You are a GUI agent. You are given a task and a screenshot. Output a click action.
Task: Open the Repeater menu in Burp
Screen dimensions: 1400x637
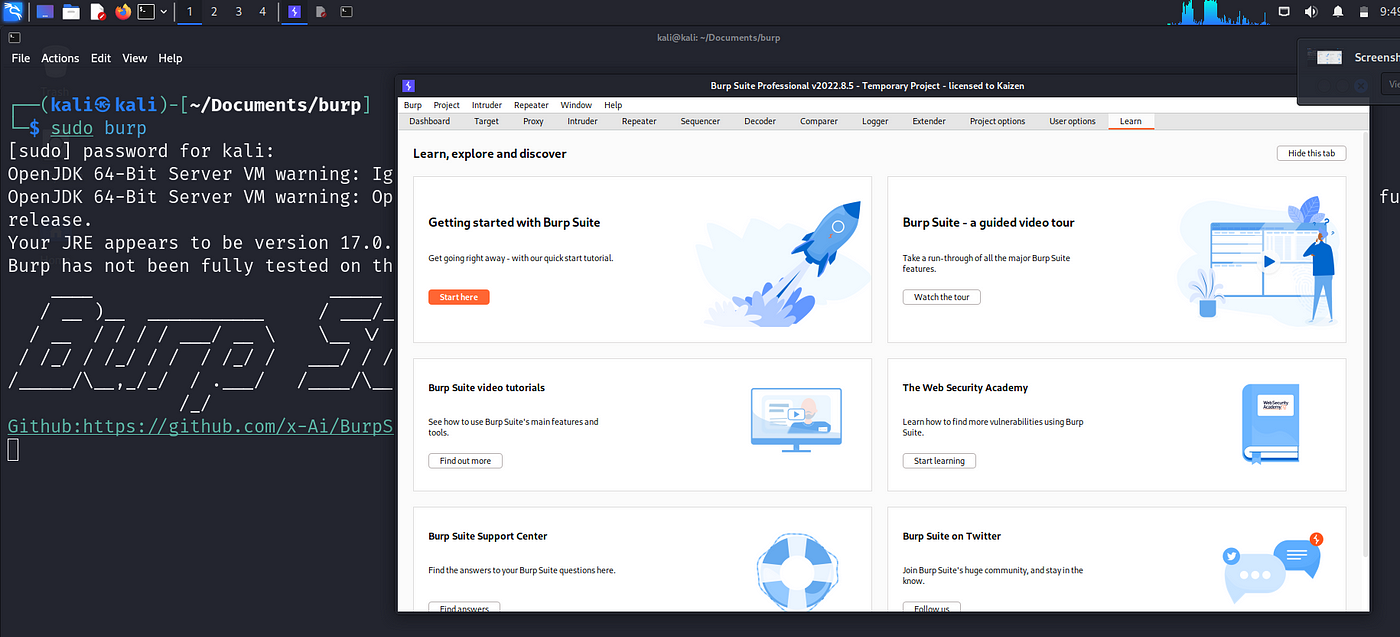tap(531, 105)
